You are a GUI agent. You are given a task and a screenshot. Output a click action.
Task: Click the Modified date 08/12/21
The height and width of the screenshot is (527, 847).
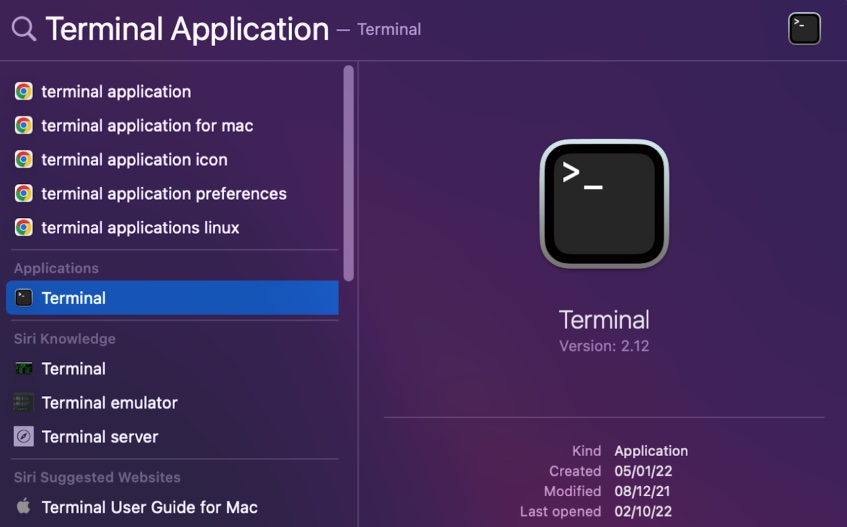tap(642, 491)
